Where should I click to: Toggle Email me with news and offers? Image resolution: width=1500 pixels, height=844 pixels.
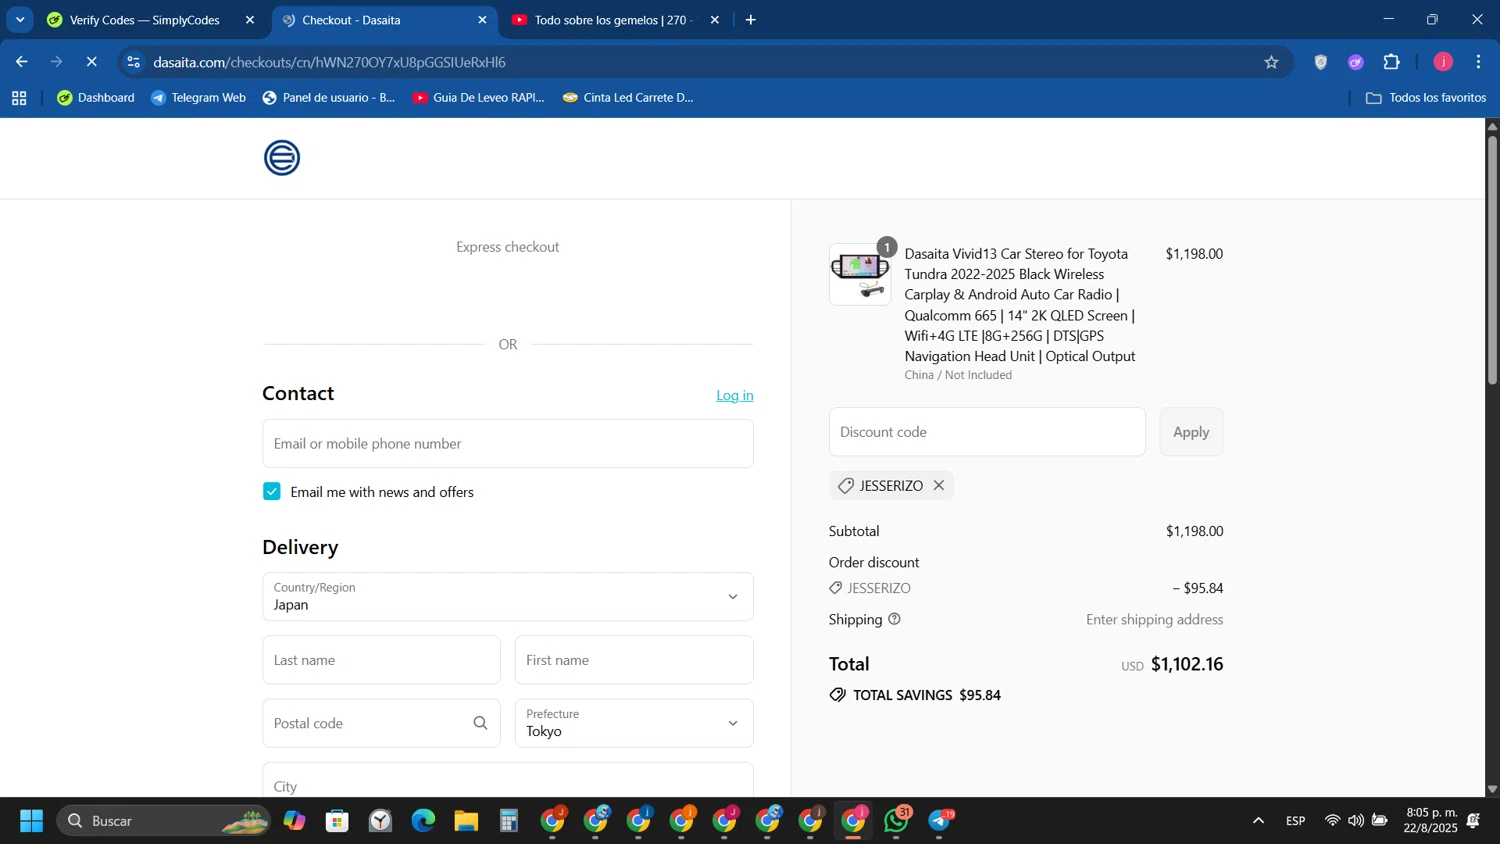tap(272, 492)
